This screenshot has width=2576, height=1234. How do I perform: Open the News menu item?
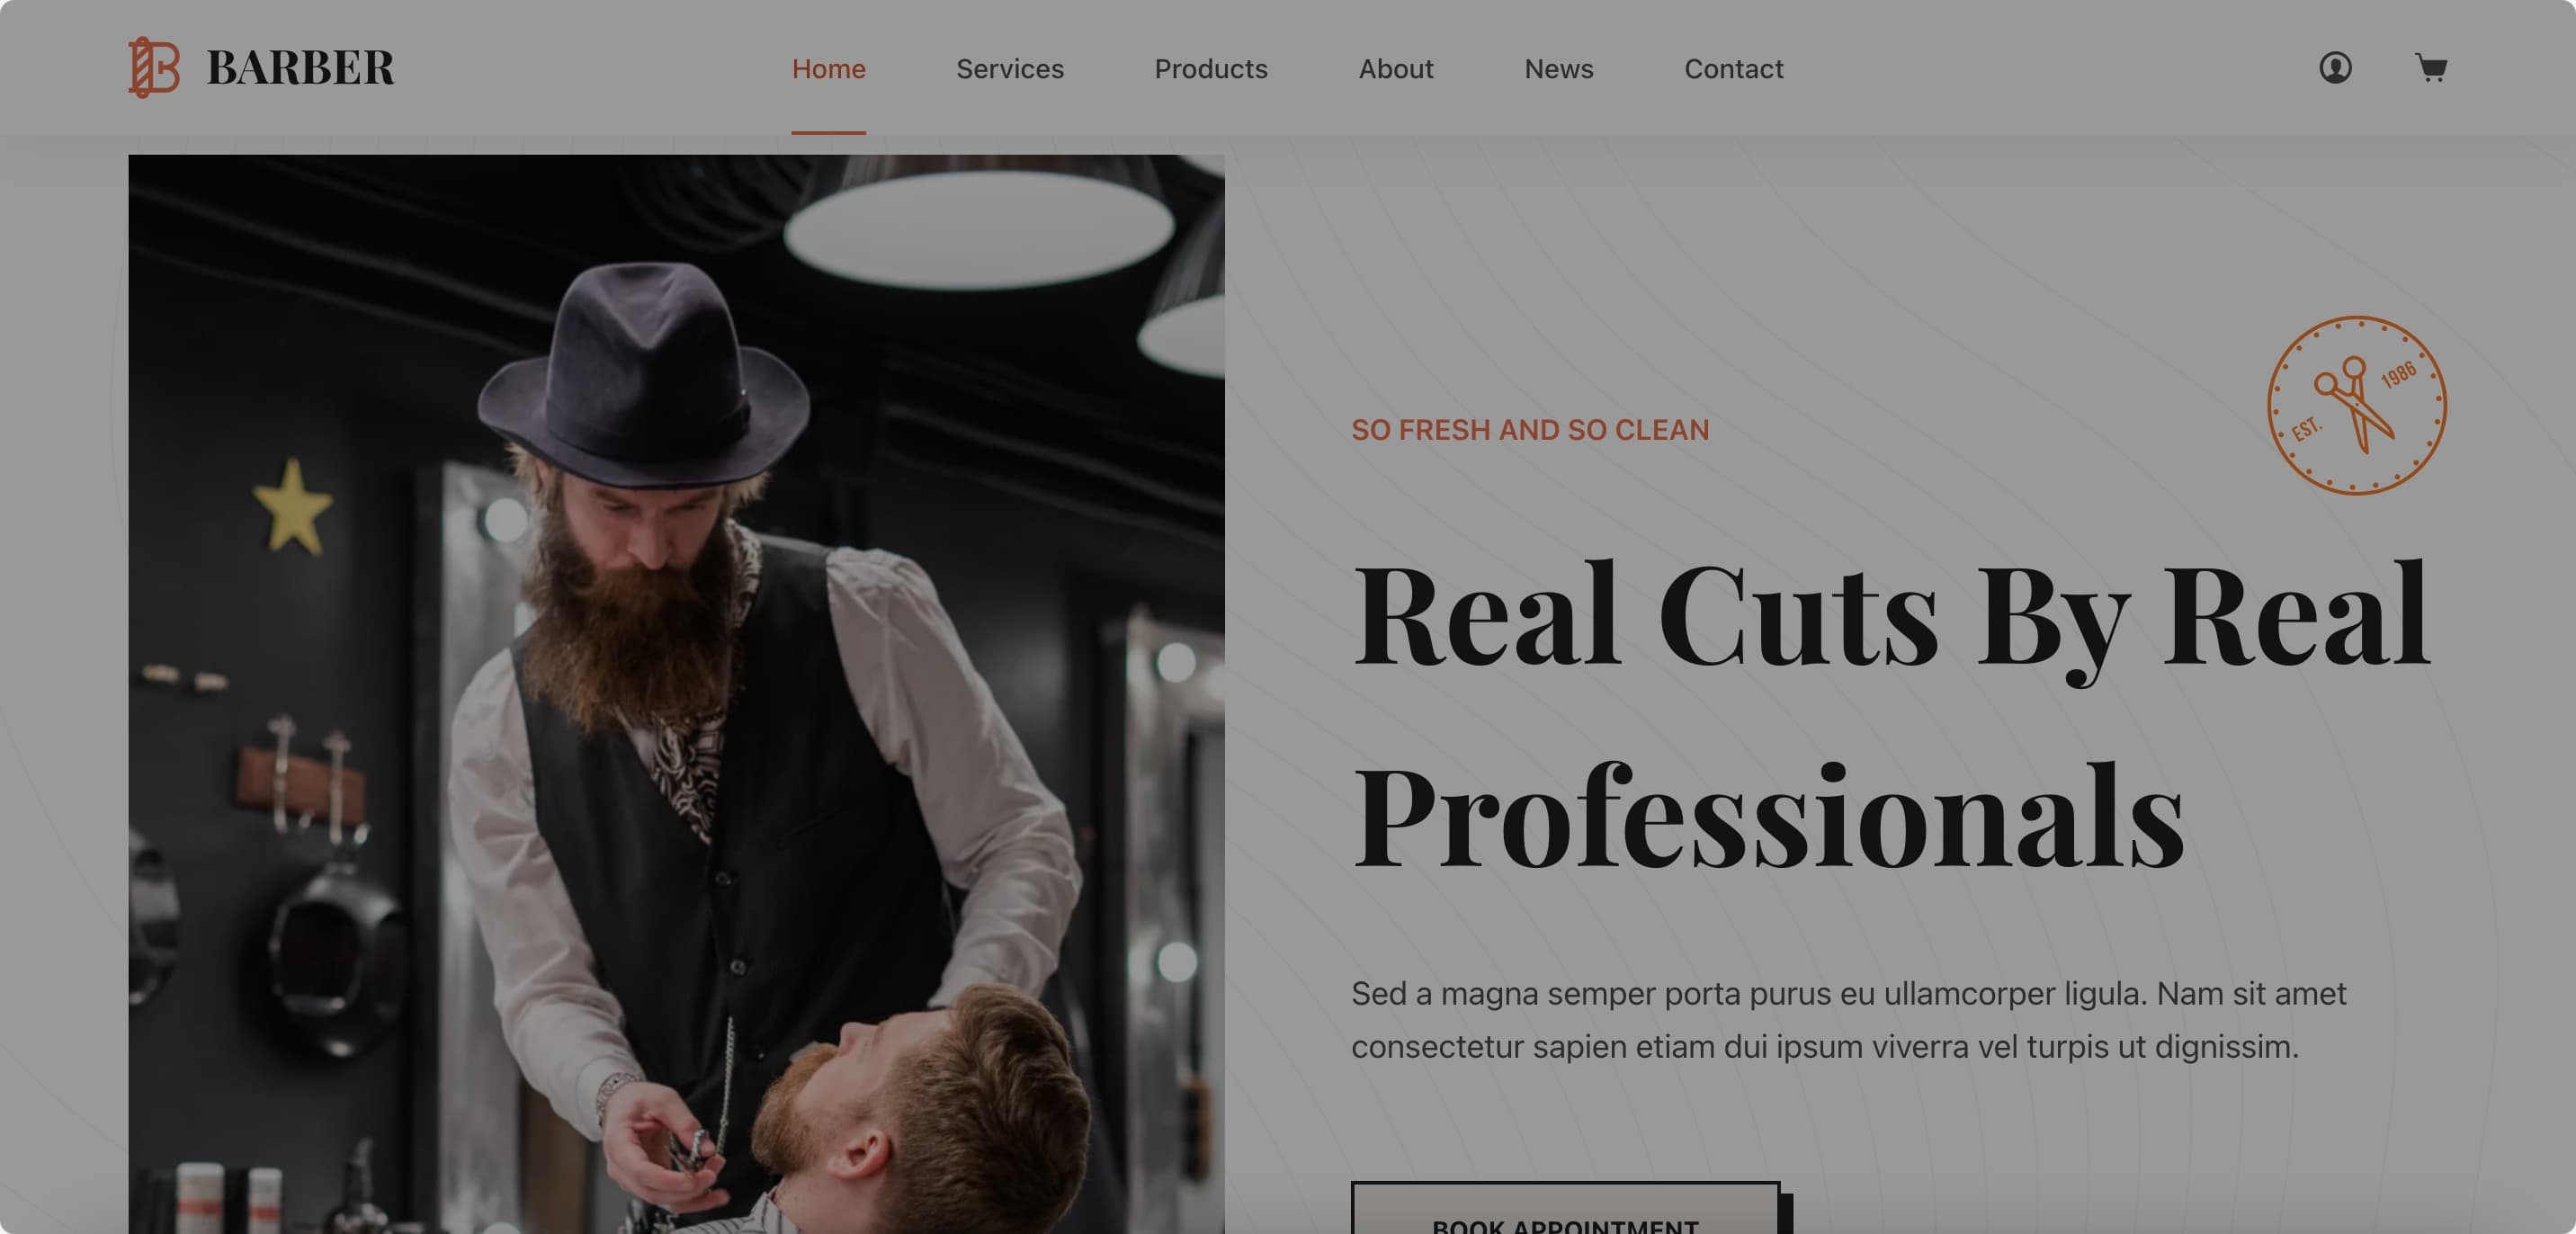(x=1558, y=69)
